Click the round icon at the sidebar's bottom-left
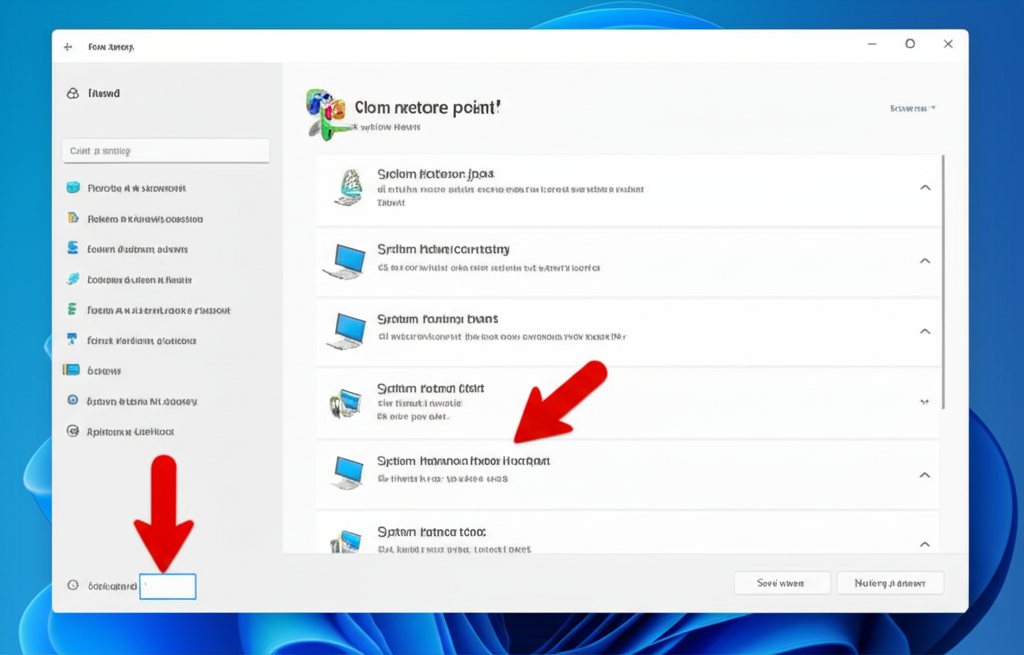The width and height of the screenshot is (1024, 655). [72, 585]
